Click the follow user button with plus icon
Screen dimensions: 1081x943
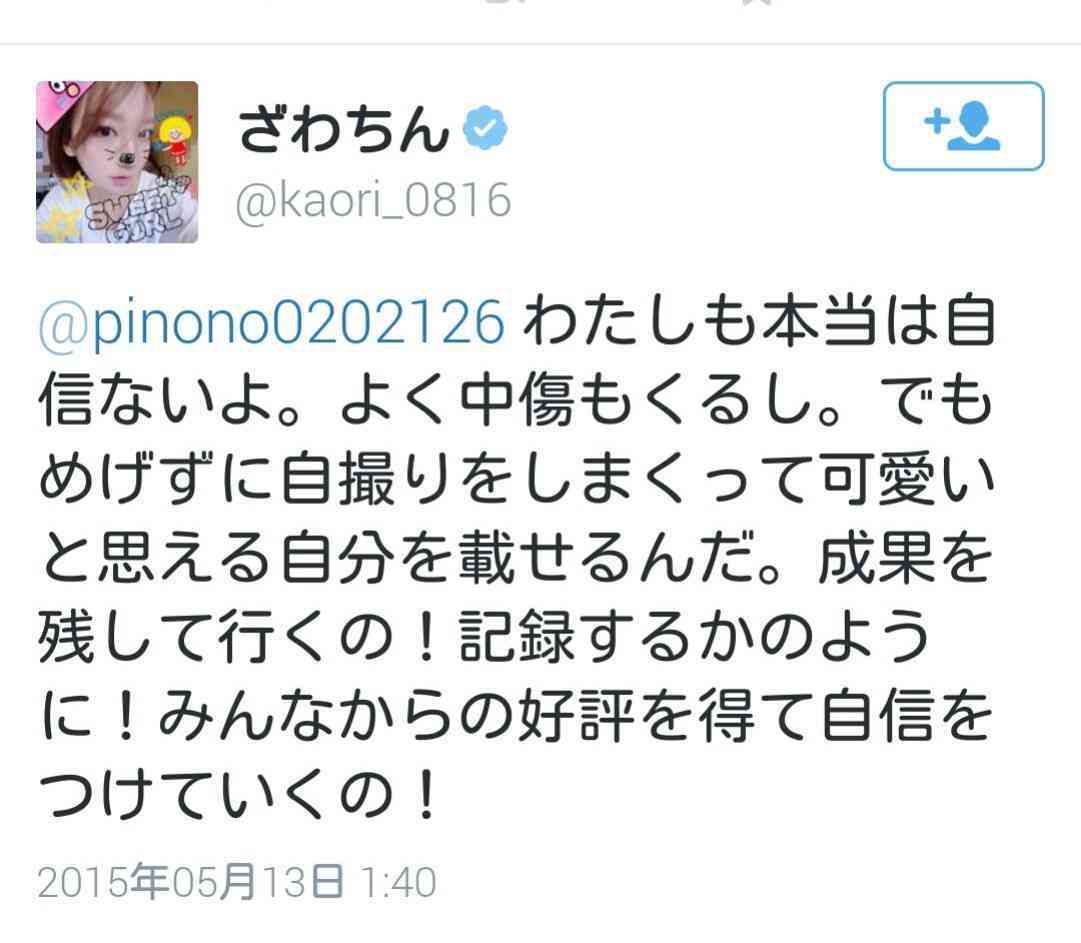coord(963,126)
